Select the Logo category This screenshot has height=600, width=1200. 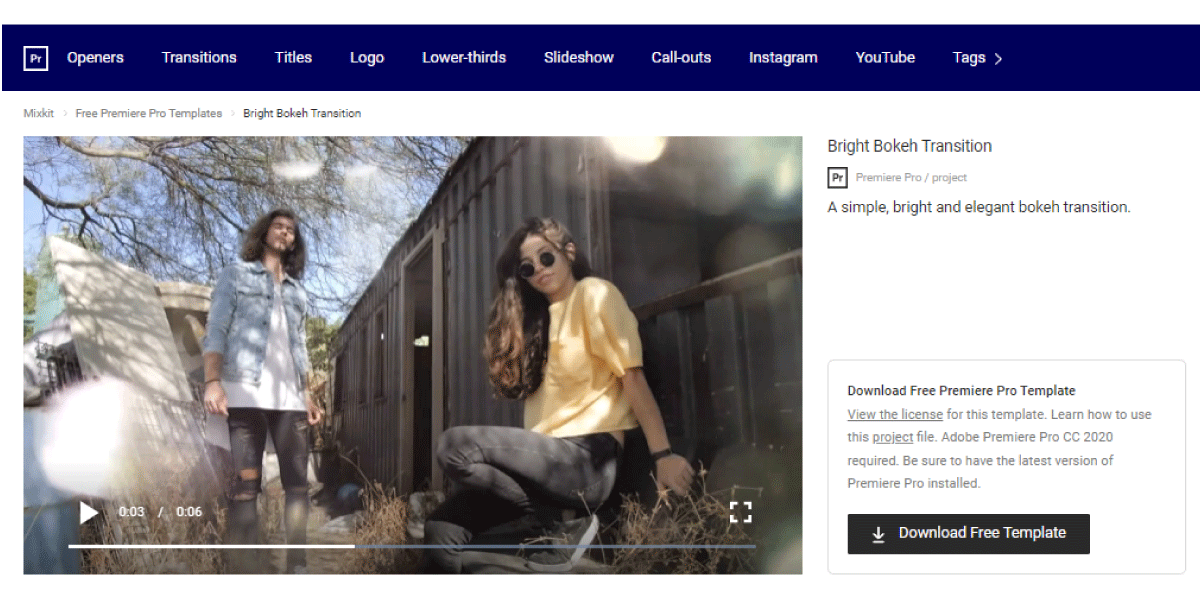click(x=367, y=58)
